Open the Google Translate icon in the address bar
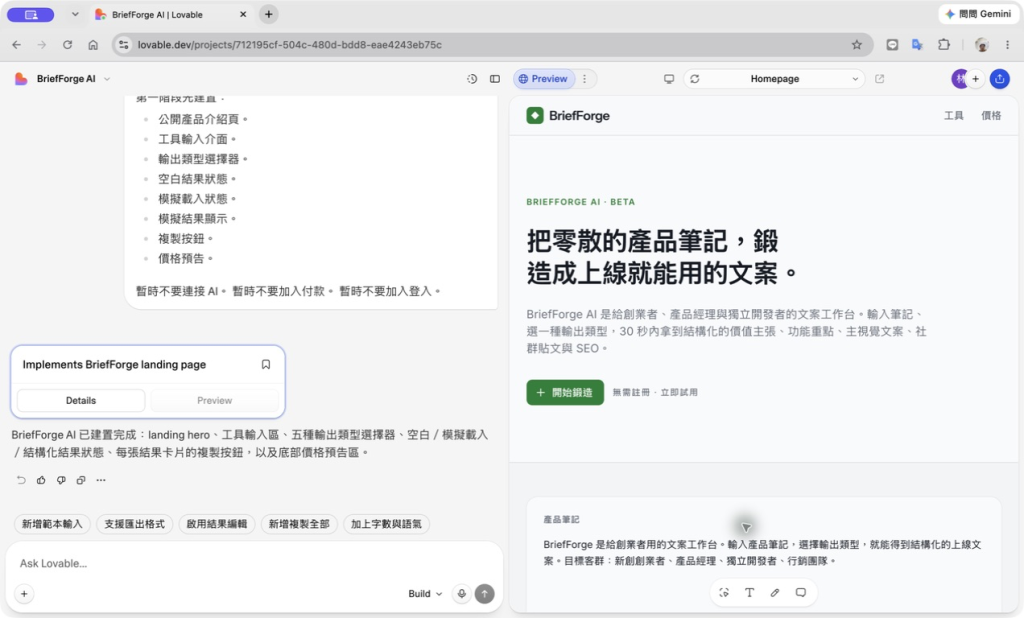 (918, 44)
